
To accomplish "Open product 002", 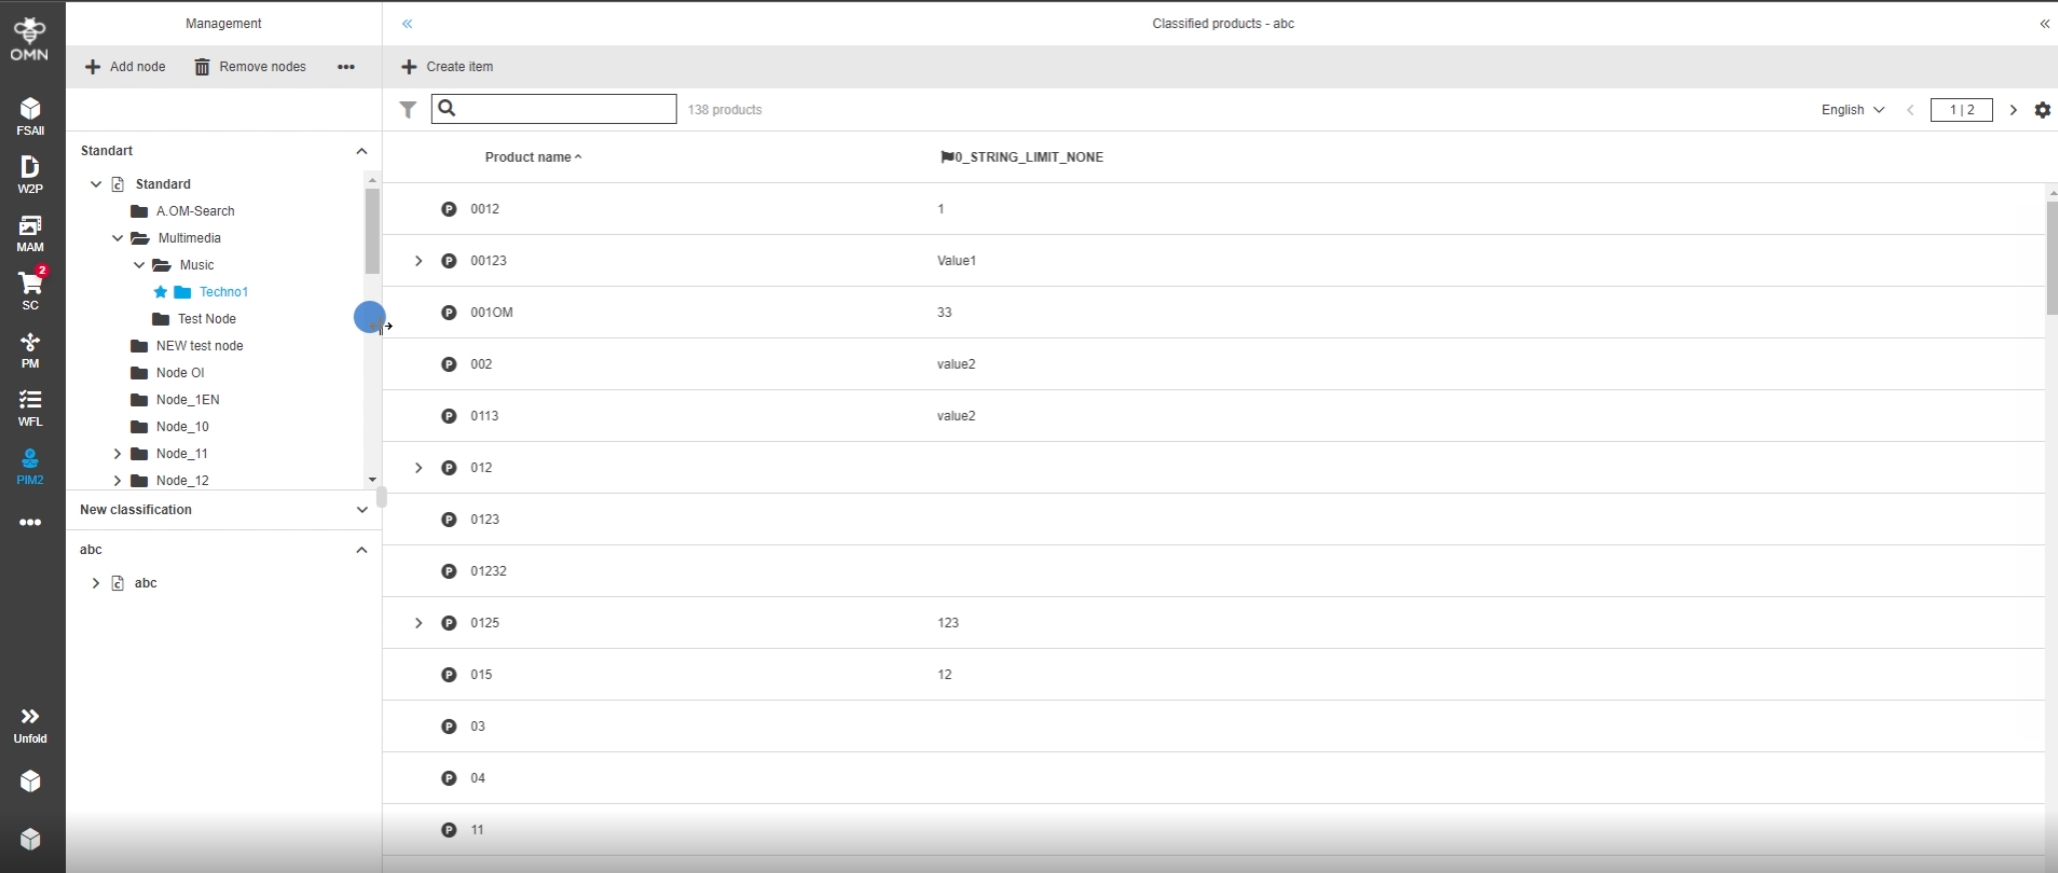I will (x=481, y=364).
